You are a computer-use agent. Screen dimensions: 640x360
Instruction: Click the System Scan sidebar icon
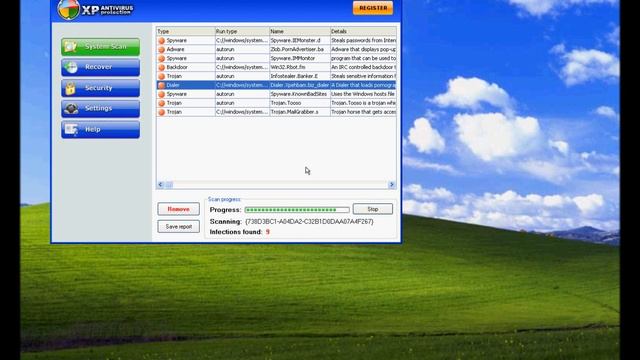(x=71, y=47)
